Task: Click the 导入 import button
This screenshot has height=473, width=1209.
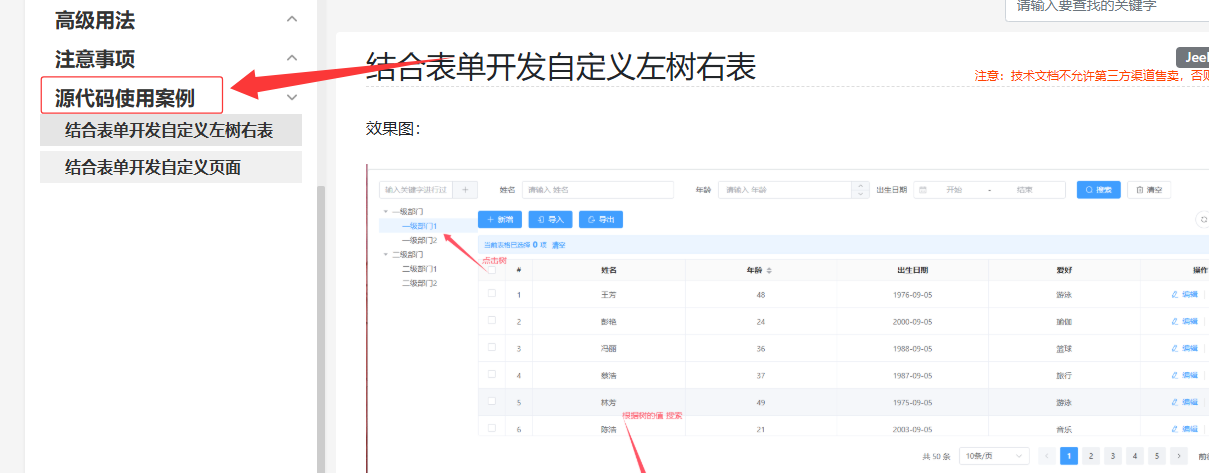Action: 550,219
